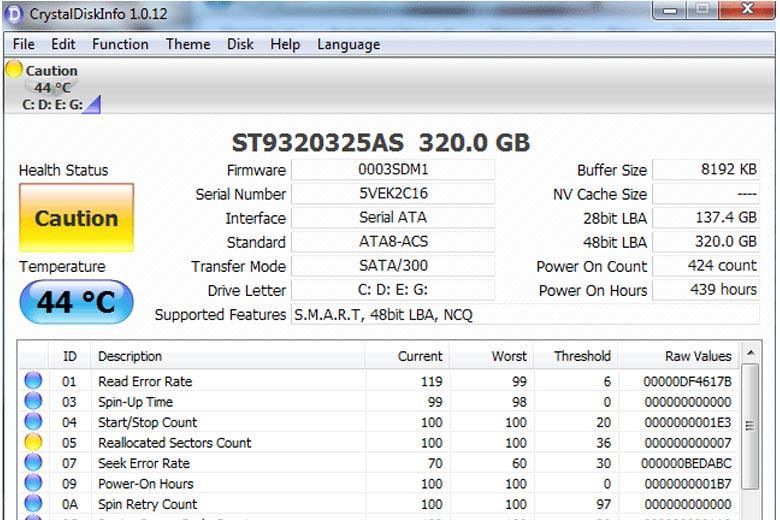Select the Seek Error Rate description

coord(144,463)
